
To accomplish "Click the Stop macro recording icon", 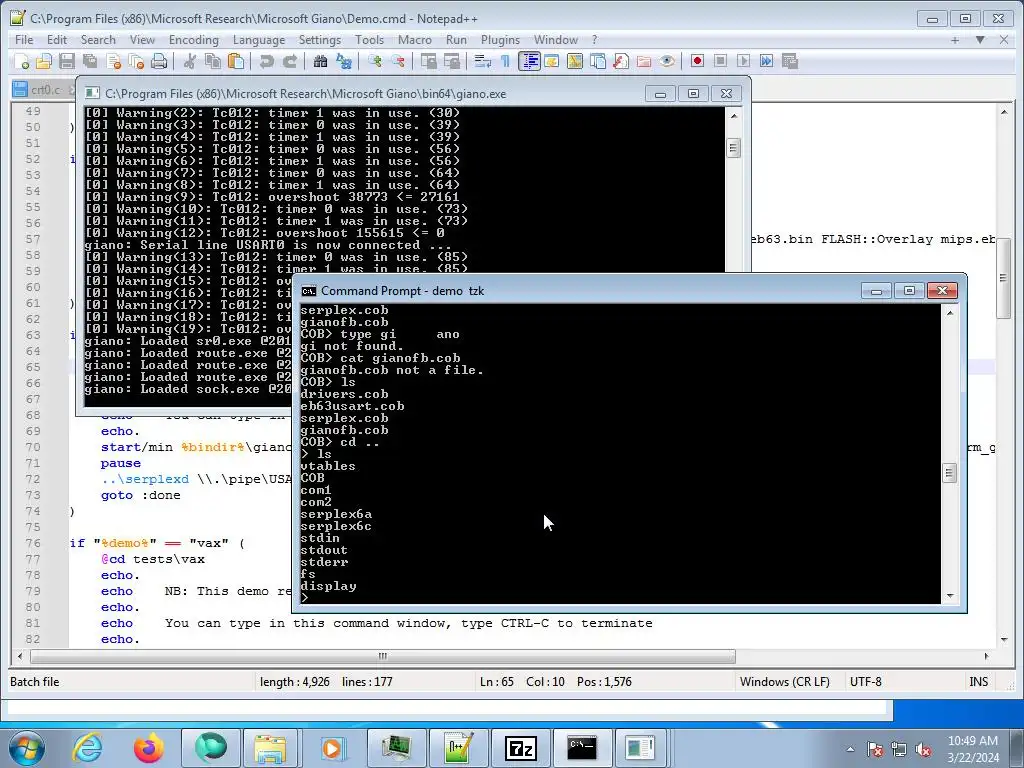I will tap(720, 61).
